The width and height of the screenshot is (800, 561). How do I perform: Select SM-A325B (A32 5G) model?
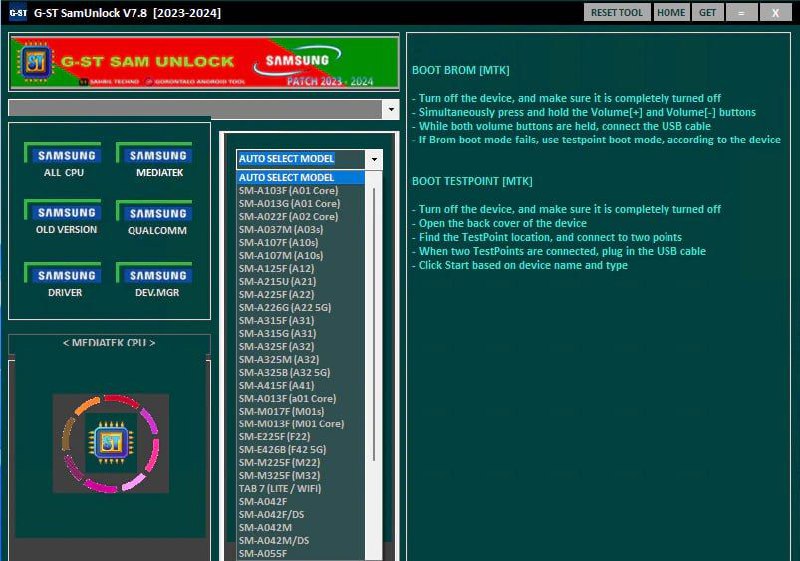pyautogui.click(x=301, y=373)
